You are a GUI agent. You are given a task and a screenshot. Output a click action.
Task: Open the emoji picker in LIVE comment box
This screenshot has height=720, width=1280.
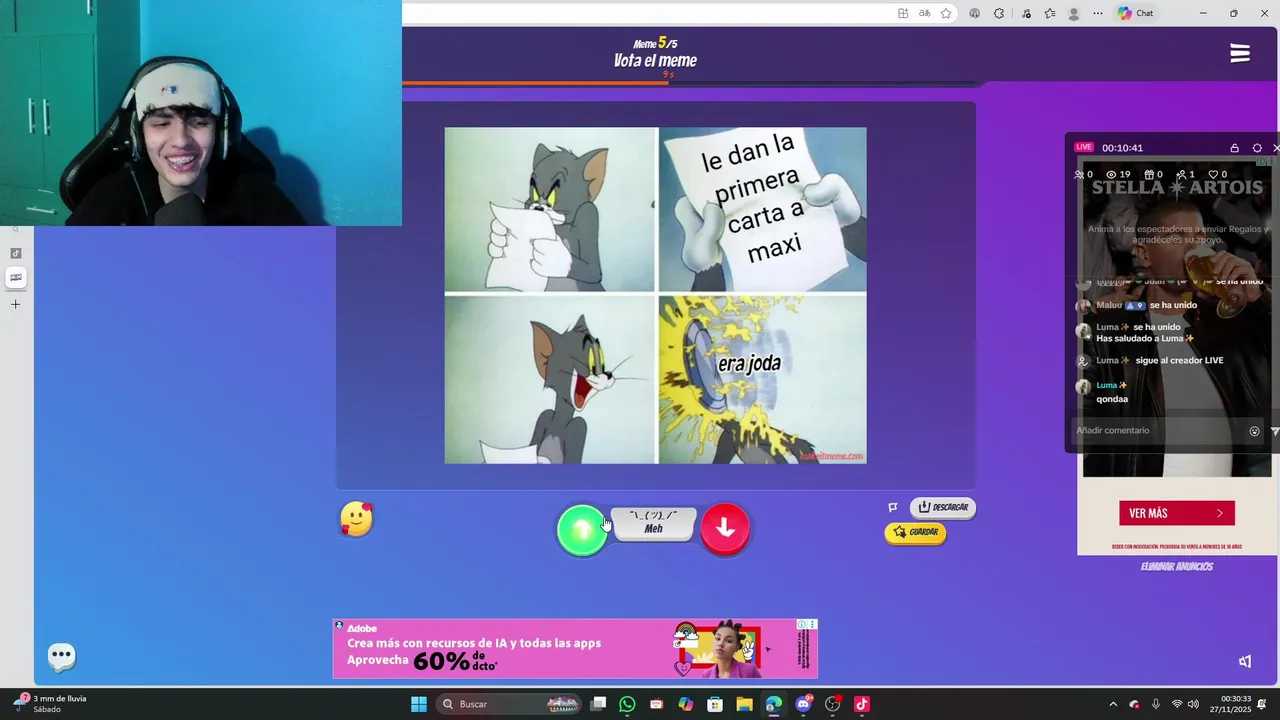1254,431
